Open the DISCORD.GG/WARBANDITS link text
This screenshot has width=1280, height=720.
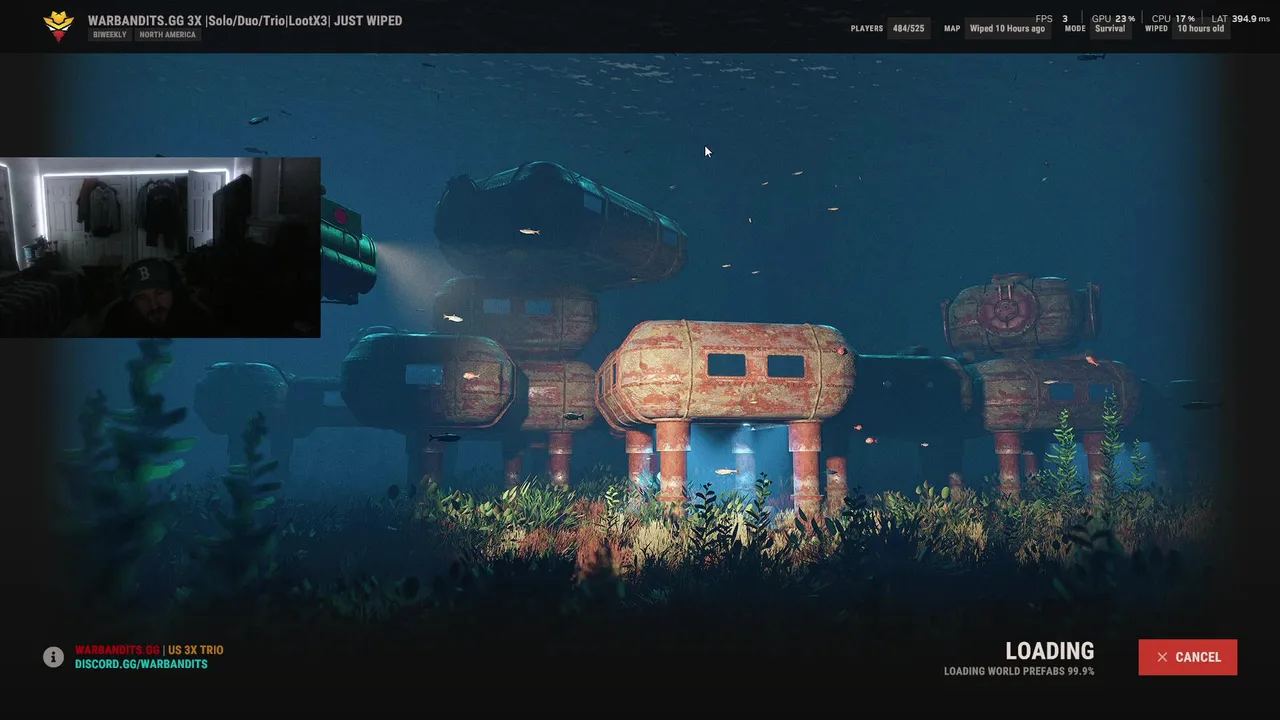[141, 664]
